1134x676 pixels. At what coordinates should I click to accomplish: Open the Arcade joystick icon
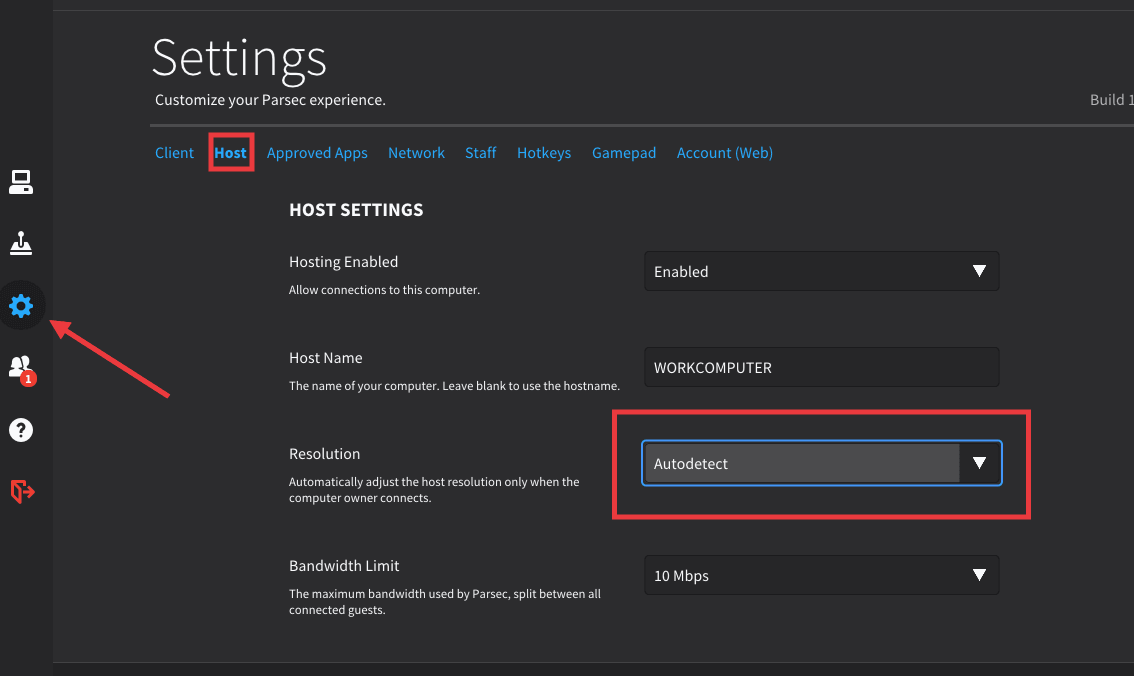[x=21, y=243]
